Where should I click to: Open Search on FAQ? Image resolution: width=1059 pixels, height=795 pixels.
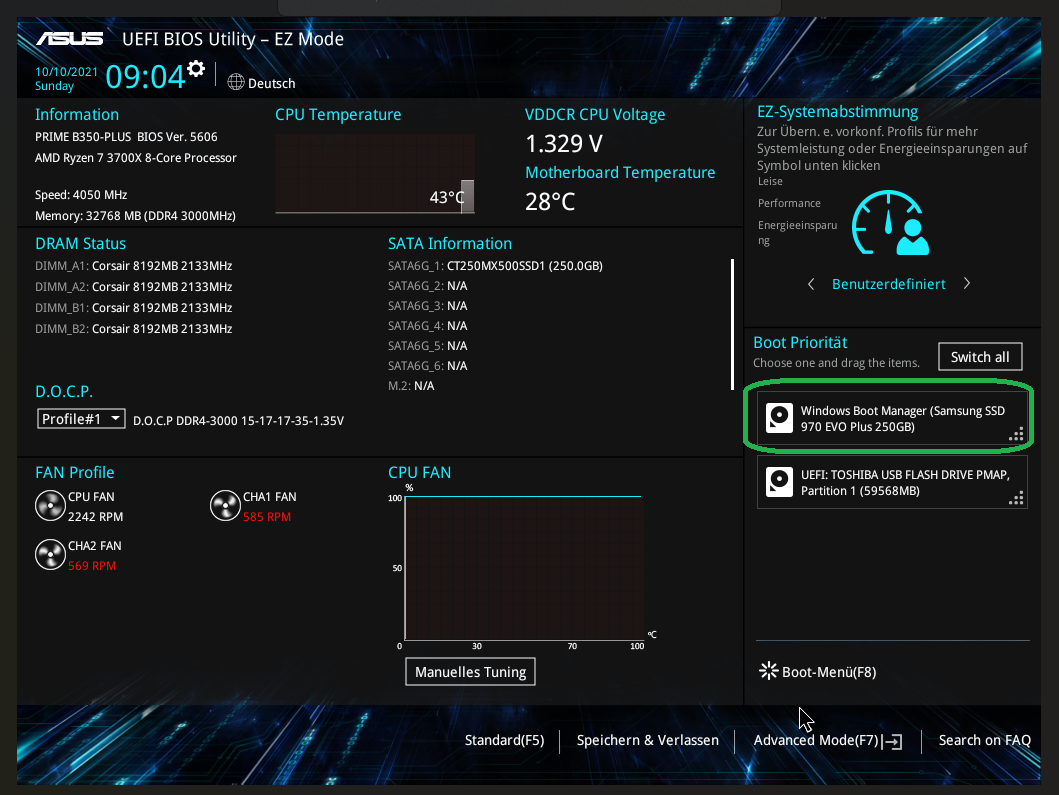(985, 740)
